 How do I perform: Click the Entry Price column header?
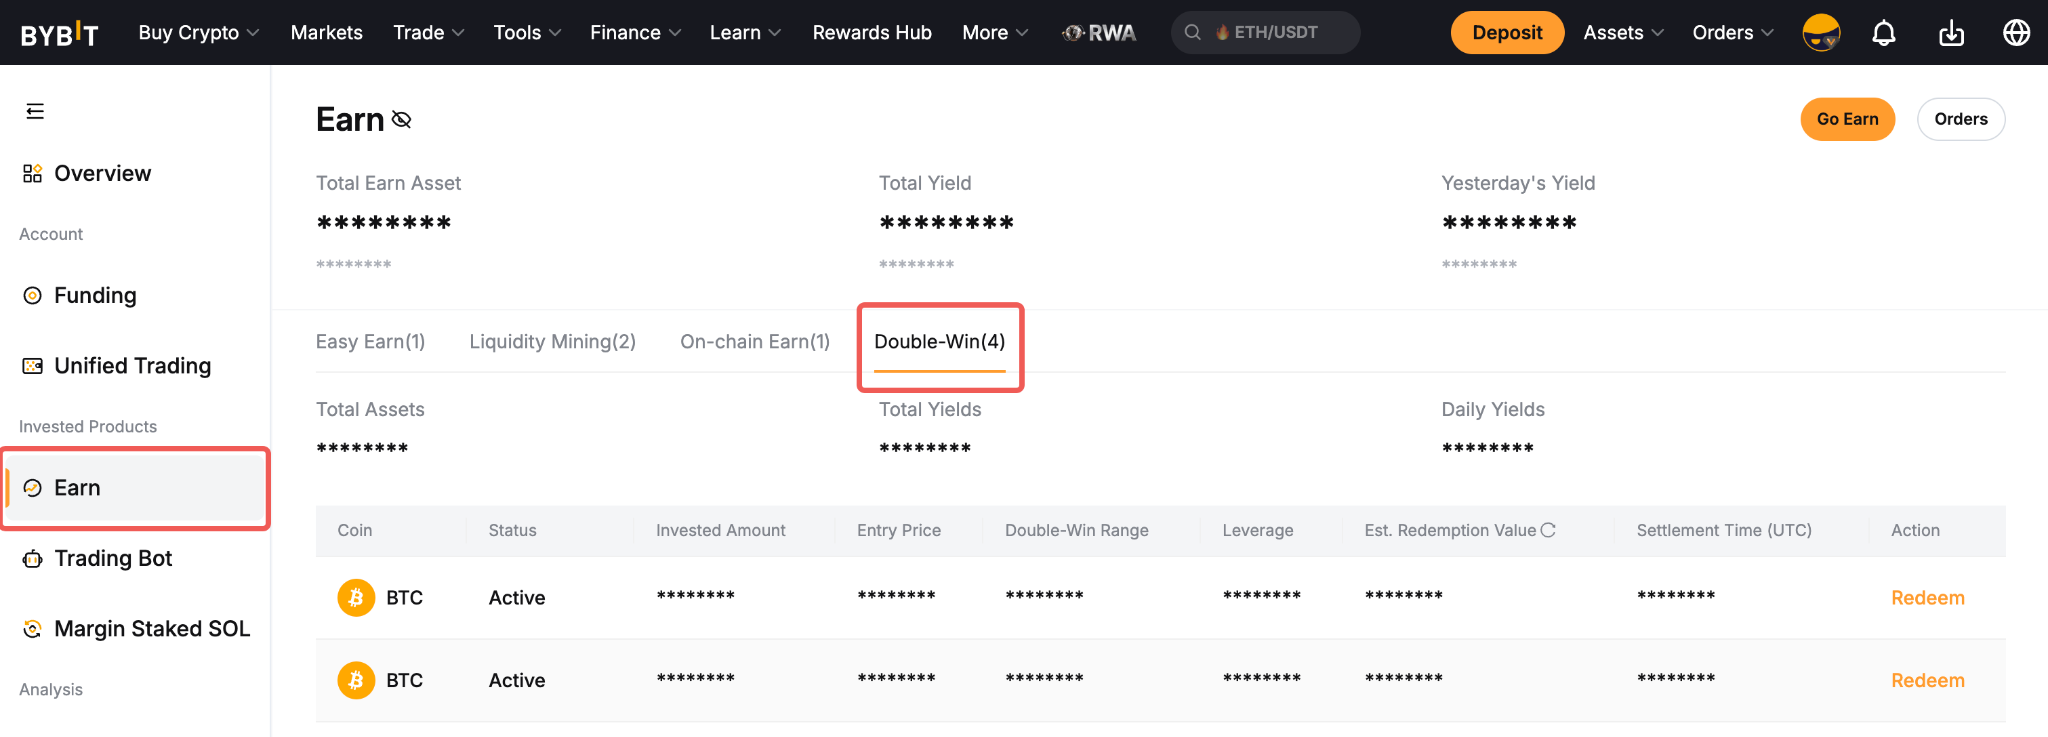click(899, 530)
